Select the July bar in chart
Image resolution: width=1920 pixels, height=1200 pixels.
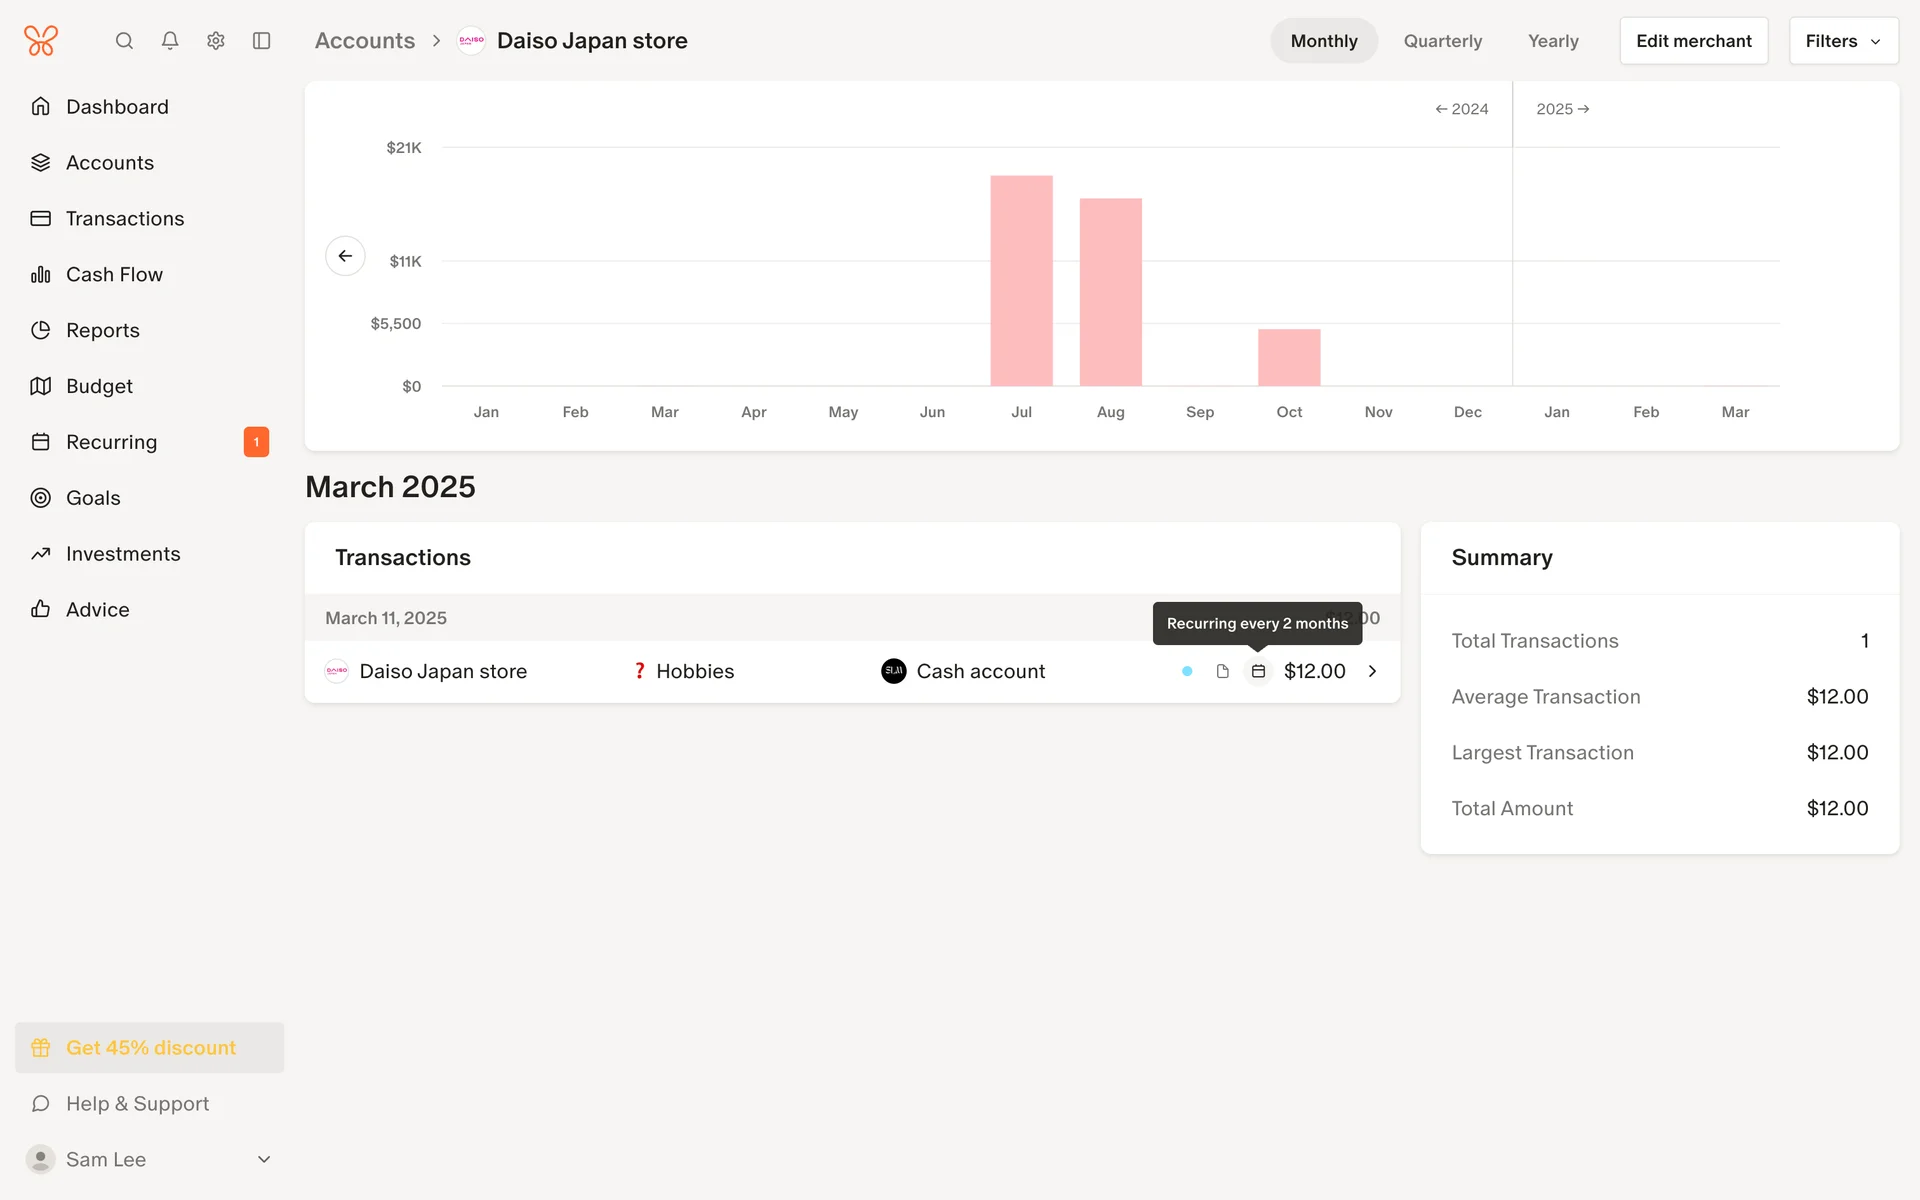coord(1021,281)
